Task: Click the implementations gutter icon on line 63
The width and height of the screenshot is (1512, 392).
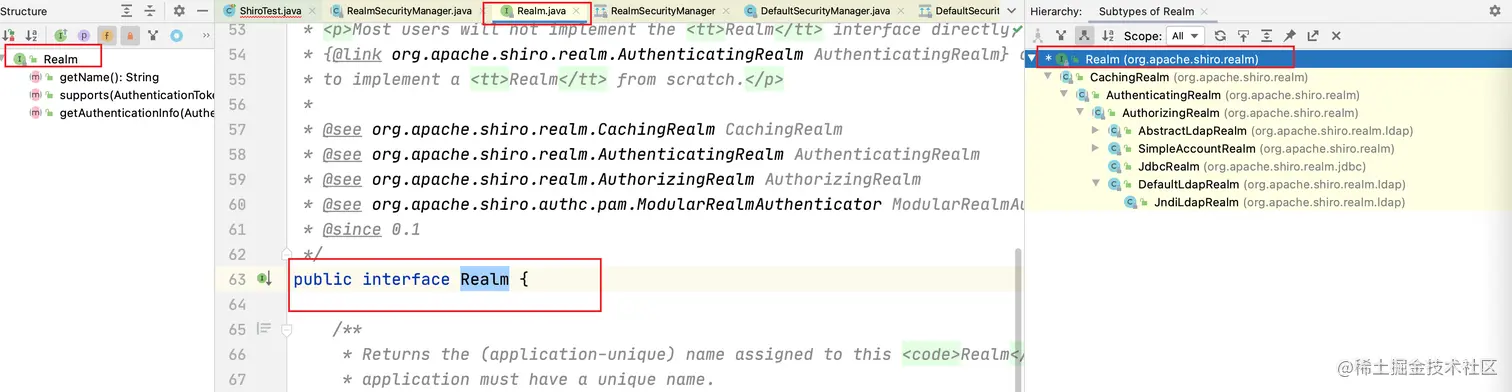Action: (266, 279)
